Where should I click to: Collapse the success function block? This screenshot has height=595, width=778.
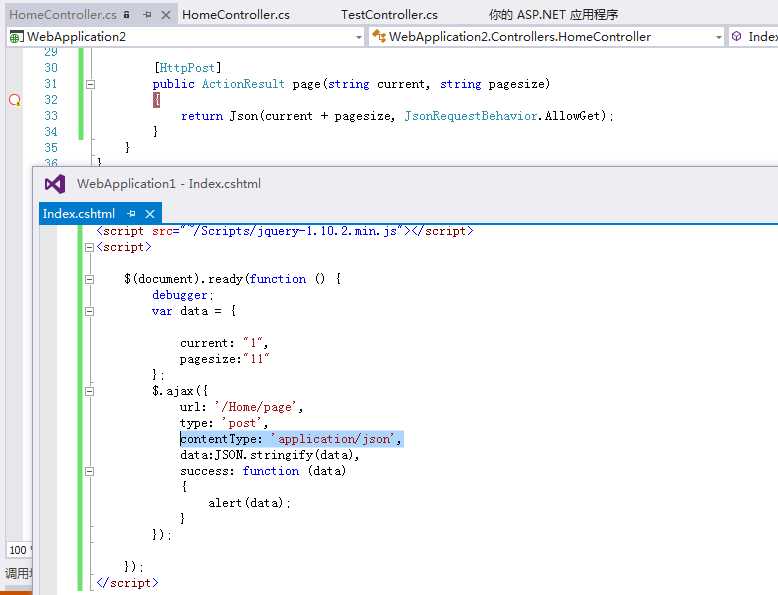click(x=89, y=471)
